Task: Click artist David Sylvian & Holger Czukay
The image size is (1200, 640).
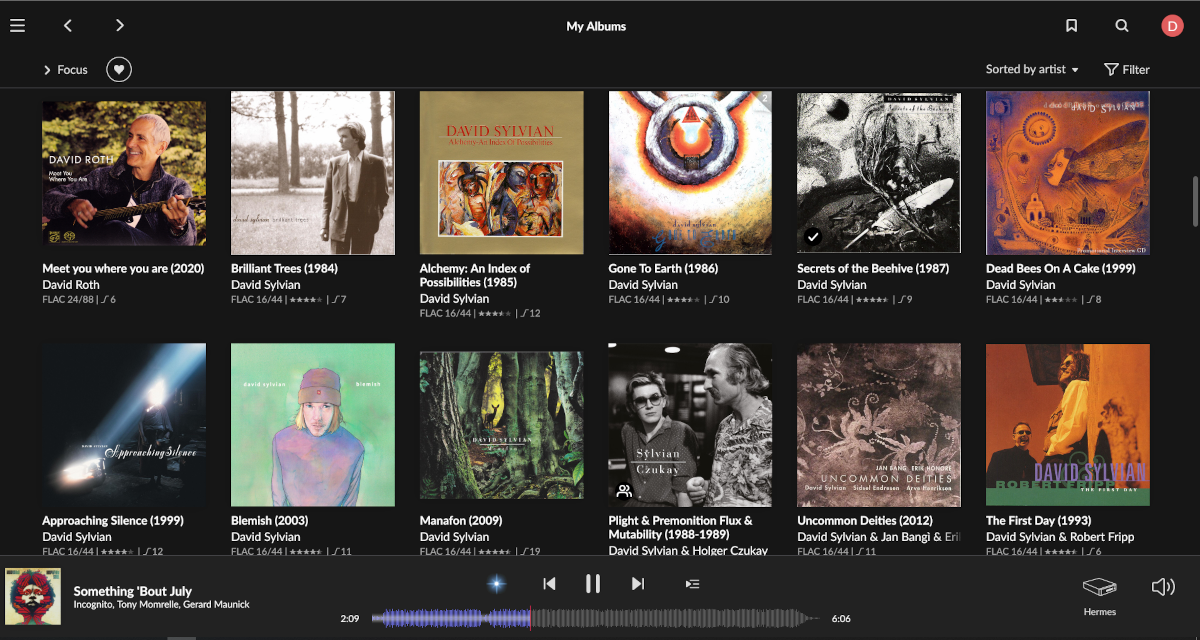Action: [x=688, y=551]
